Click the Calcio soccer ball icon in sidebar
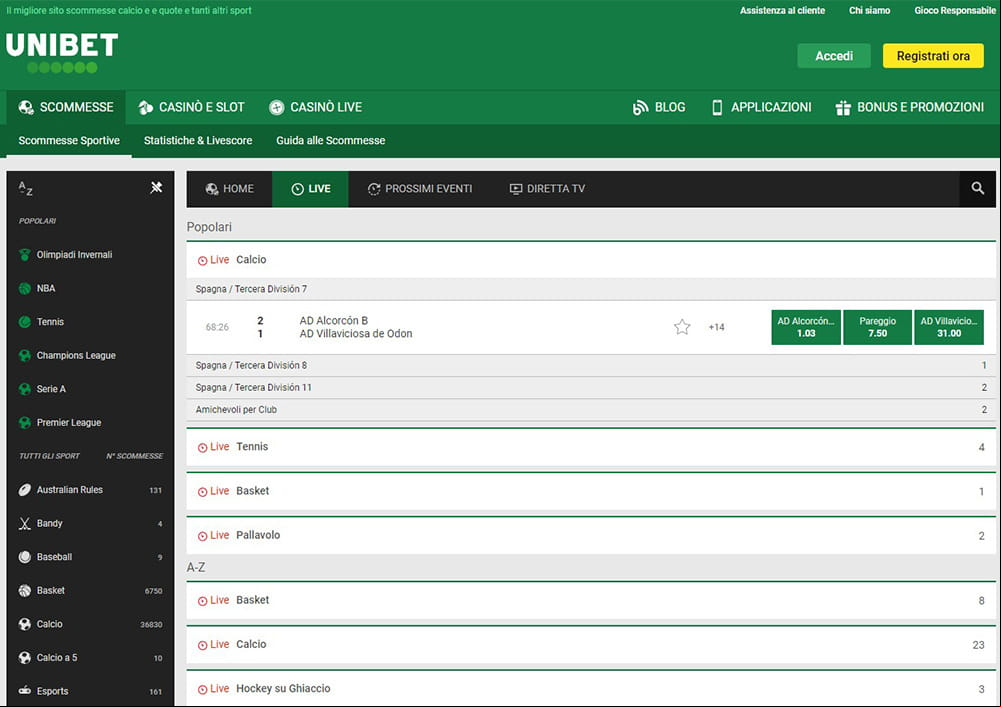1001x707 pixels. (25, 624)
